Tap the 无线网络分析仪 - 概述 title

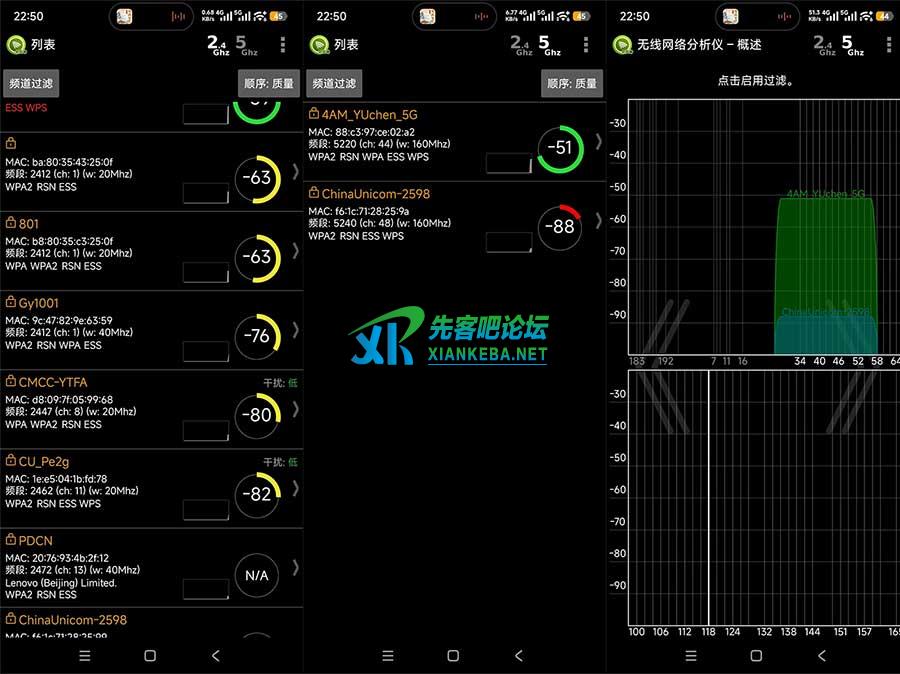coord(700,45)
